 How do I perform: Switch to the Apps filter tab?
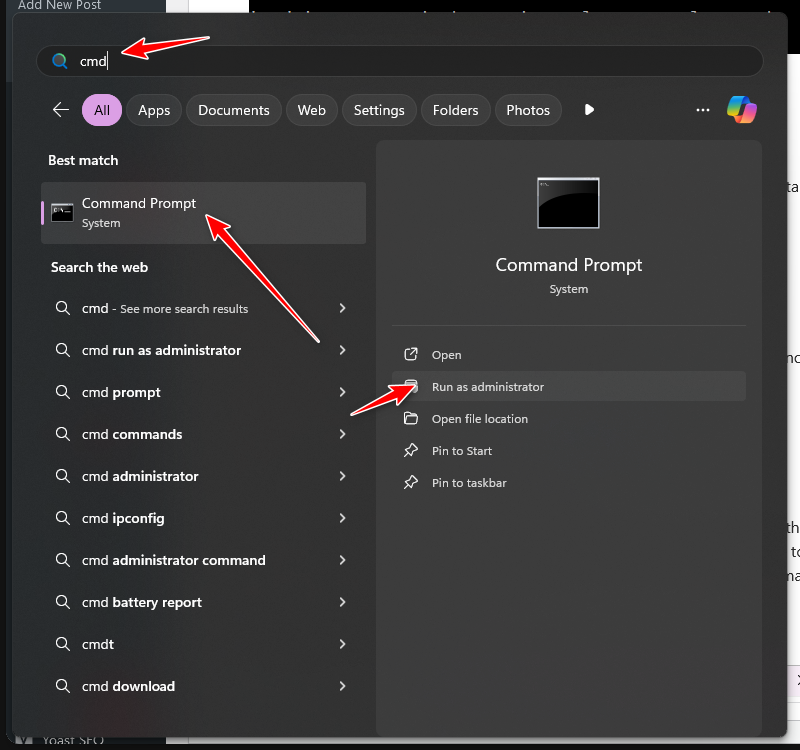coord(154,110)
